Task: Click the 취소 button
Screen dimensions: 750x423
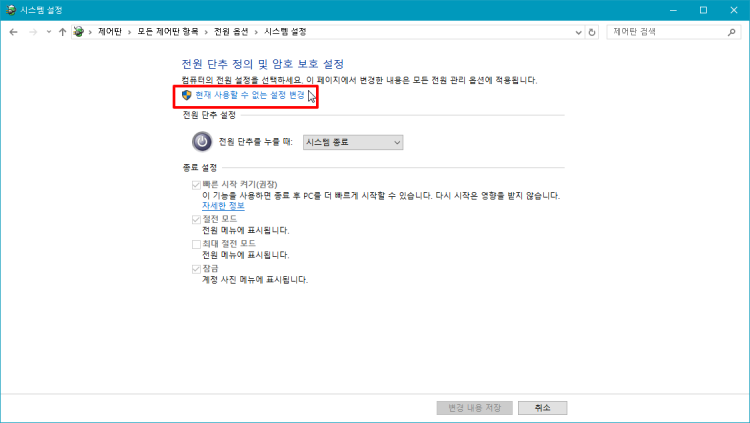Action: (x=543, y=408)
